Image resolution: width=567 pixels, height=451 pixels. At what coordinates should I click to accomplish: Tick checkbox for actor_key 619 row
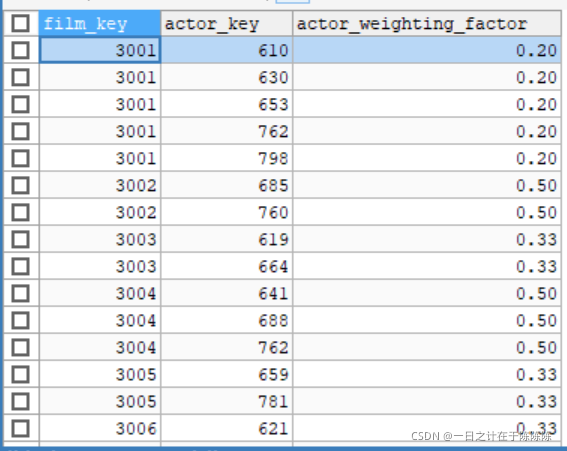pos(20,239)
